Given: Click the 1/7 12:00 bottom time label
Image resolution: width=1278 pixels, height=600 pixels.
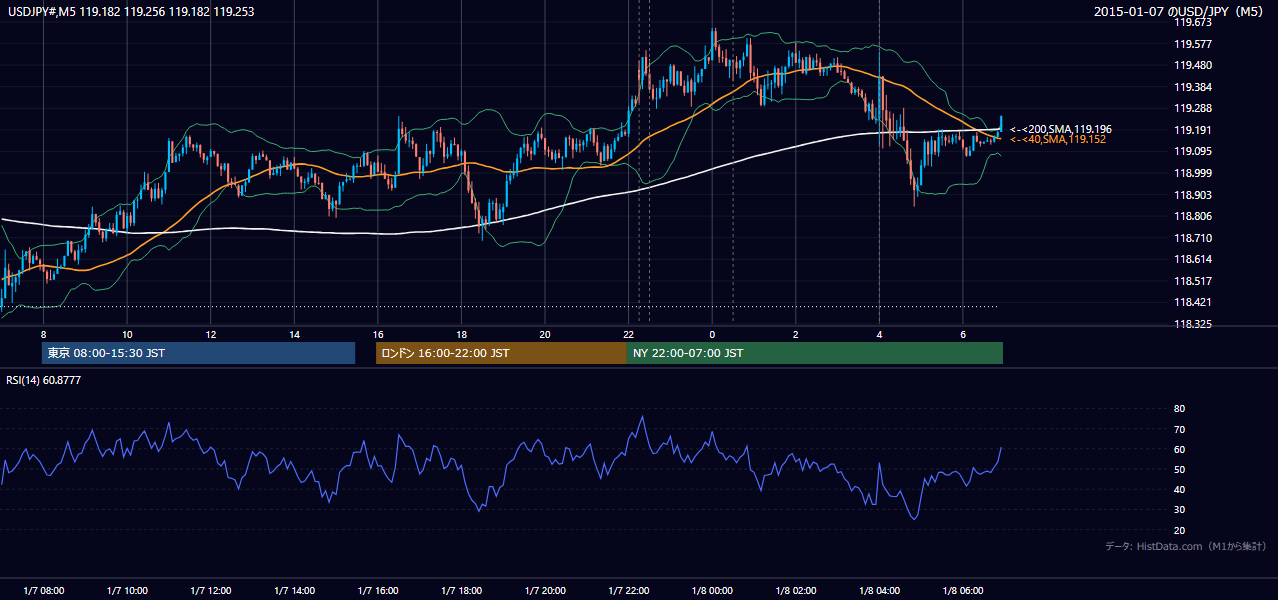Looking at the screenshot, I should point(210,591).
